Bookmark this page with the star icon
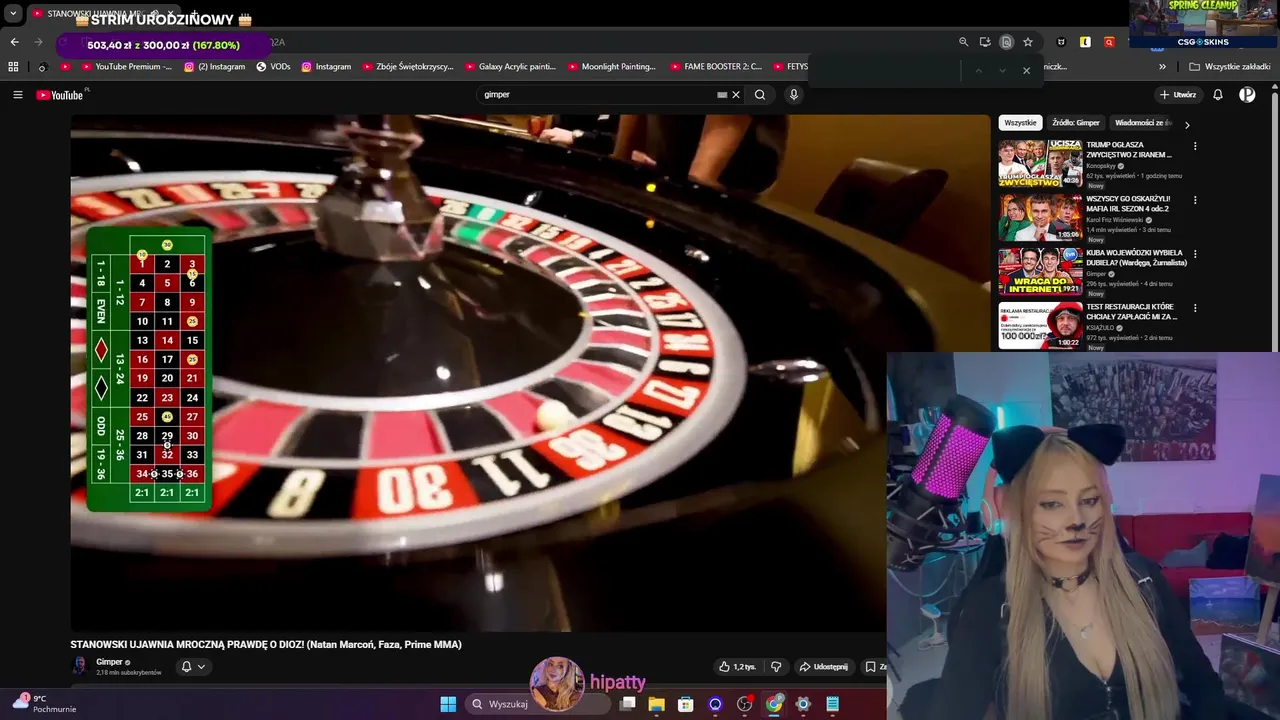 tap(1027, 42)
